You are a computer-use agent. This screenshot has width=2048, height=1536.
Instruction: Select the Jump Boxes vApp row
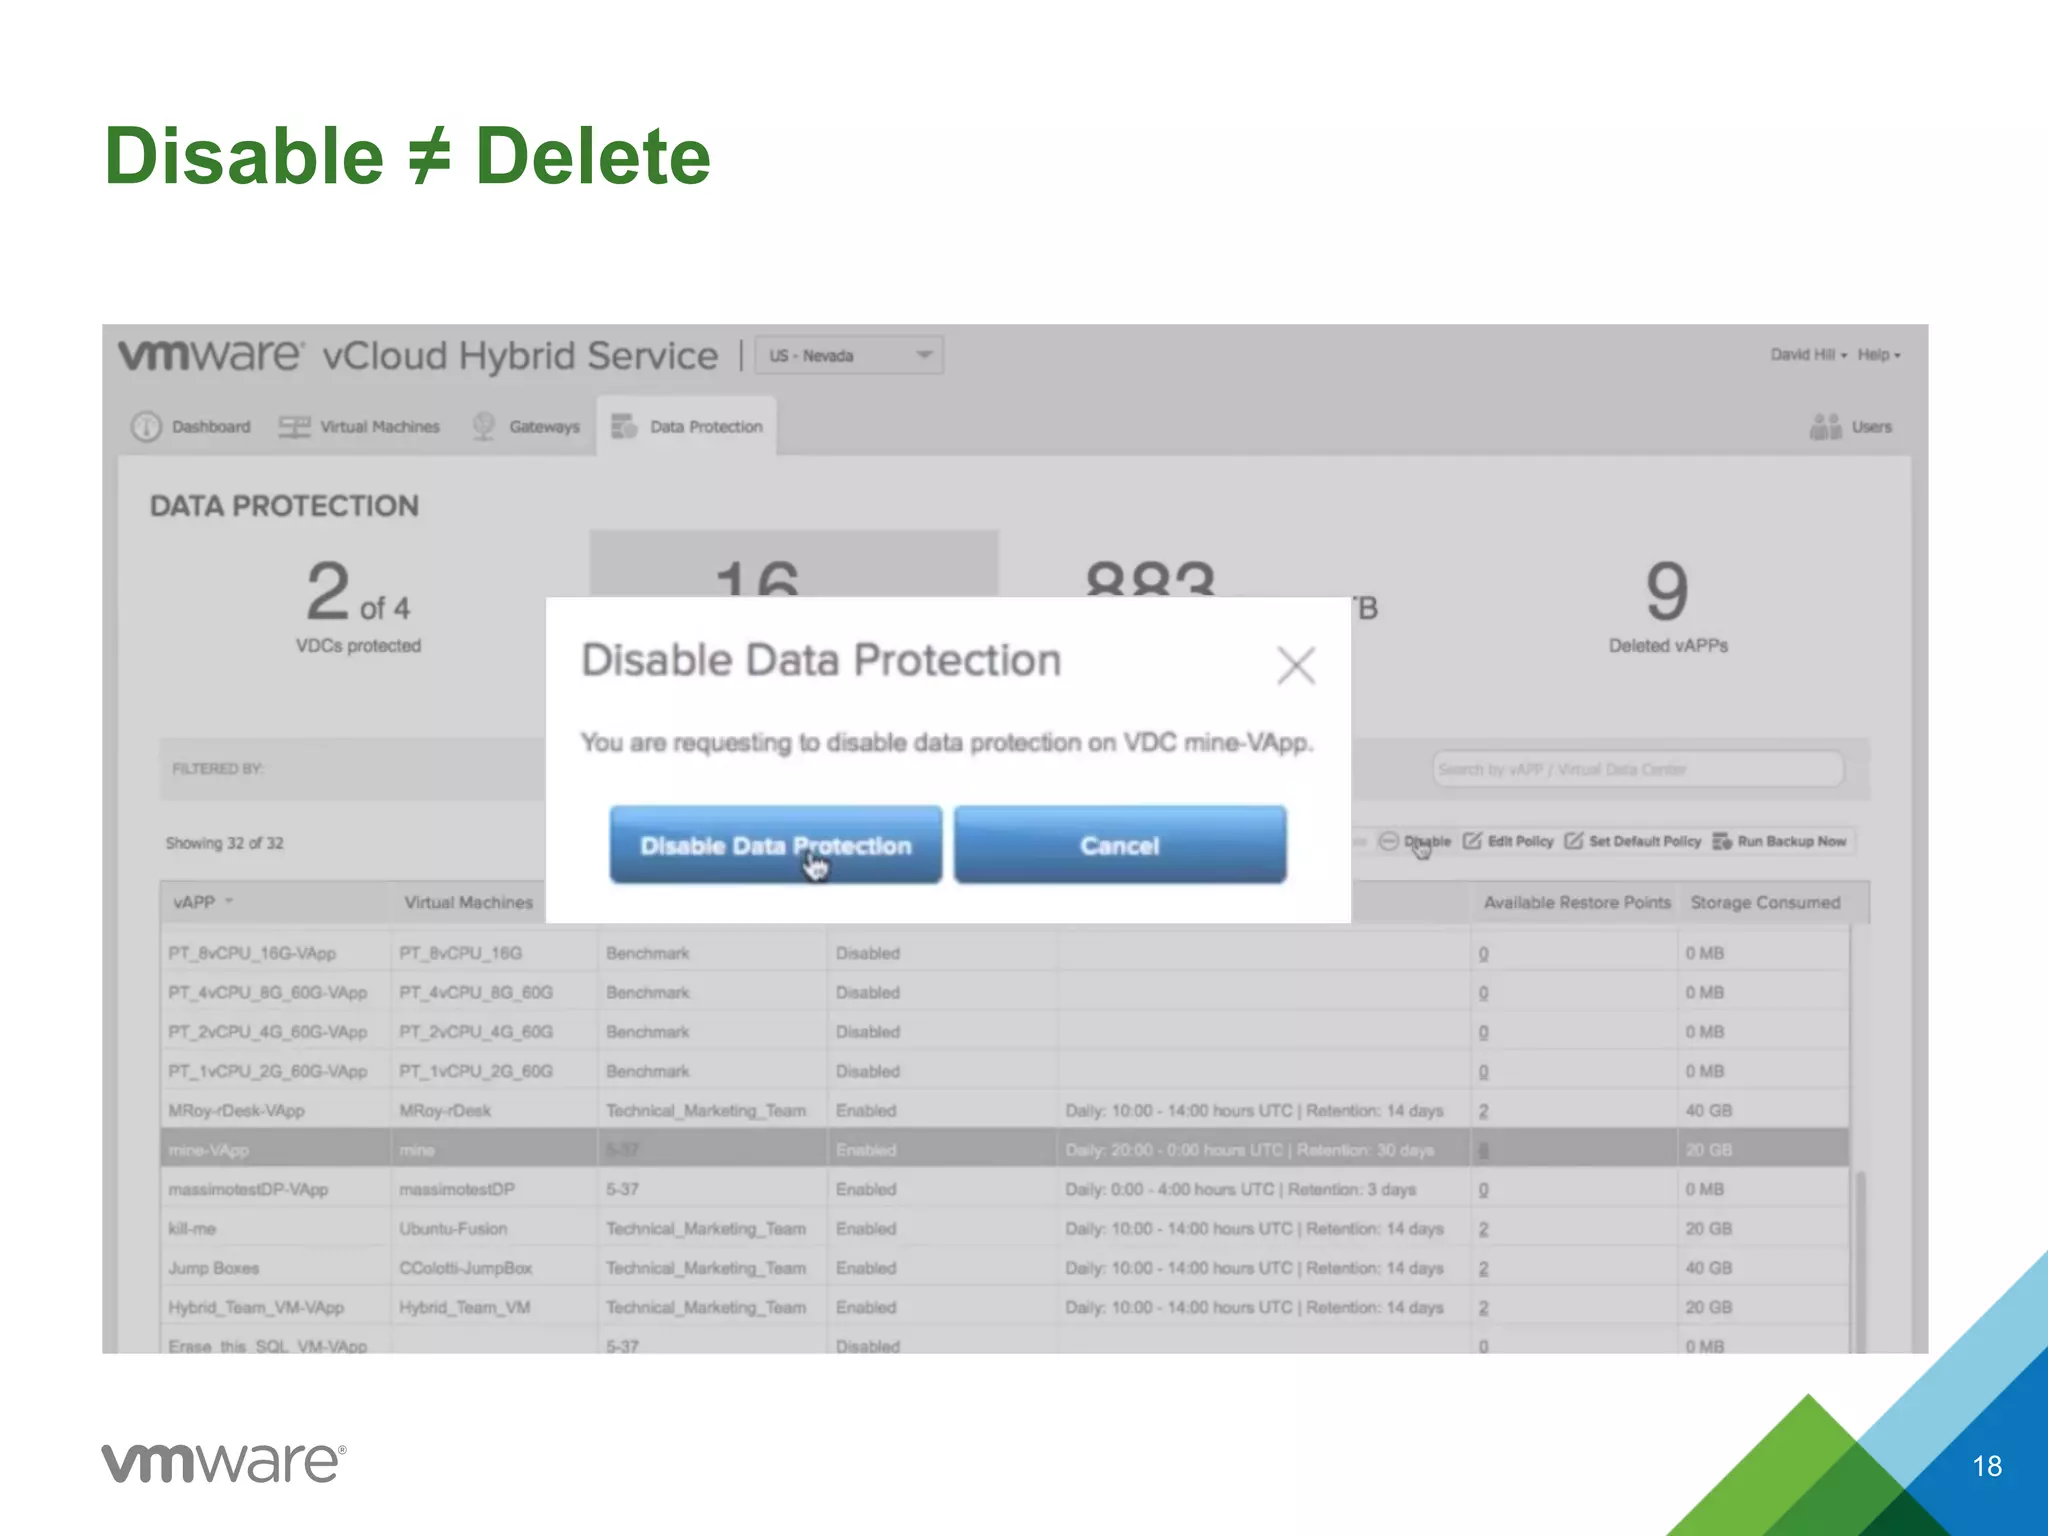[1005, 1268]
